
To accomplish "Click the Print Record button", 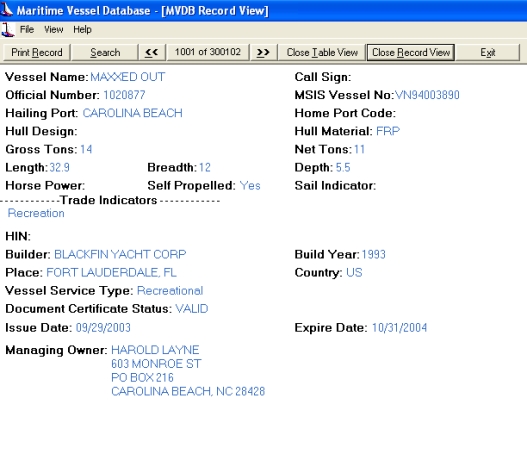I will (37, 52).
